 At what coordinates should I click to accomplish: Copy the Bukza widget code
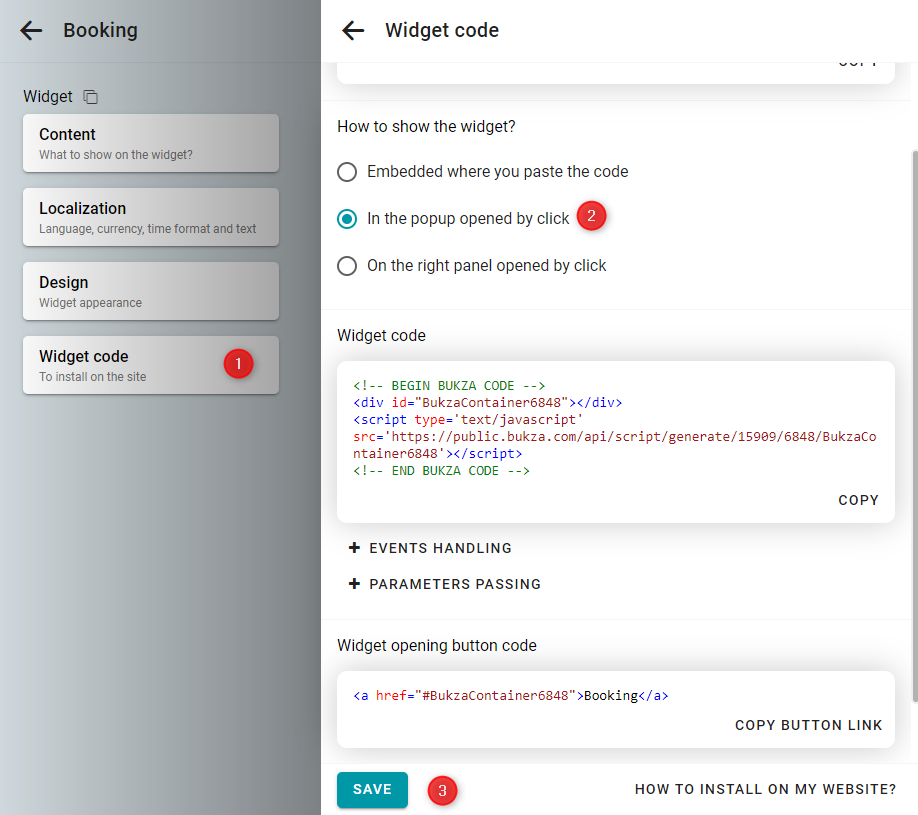click(858, 500)
